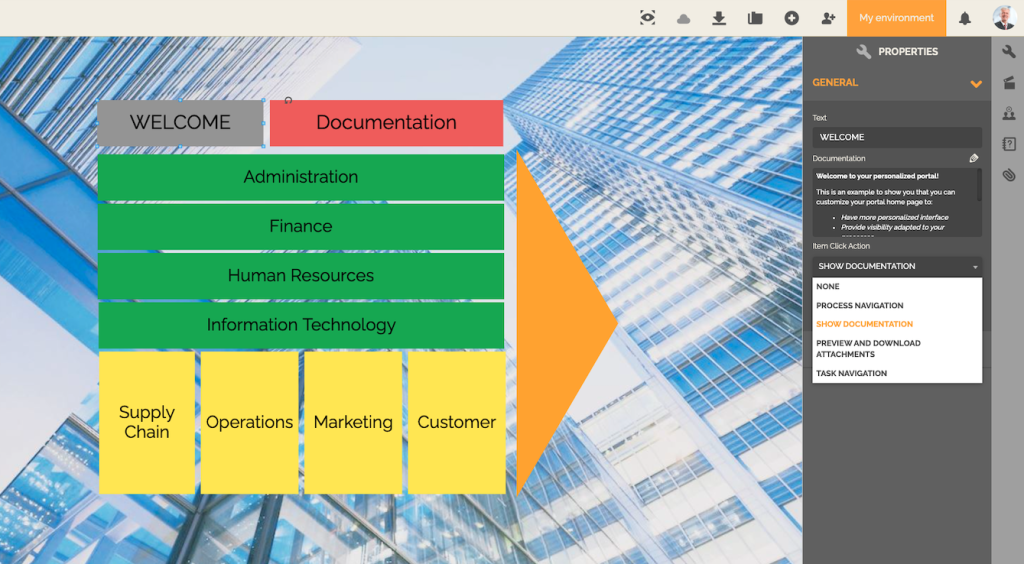Open the notifications bell

pos(965,18)
